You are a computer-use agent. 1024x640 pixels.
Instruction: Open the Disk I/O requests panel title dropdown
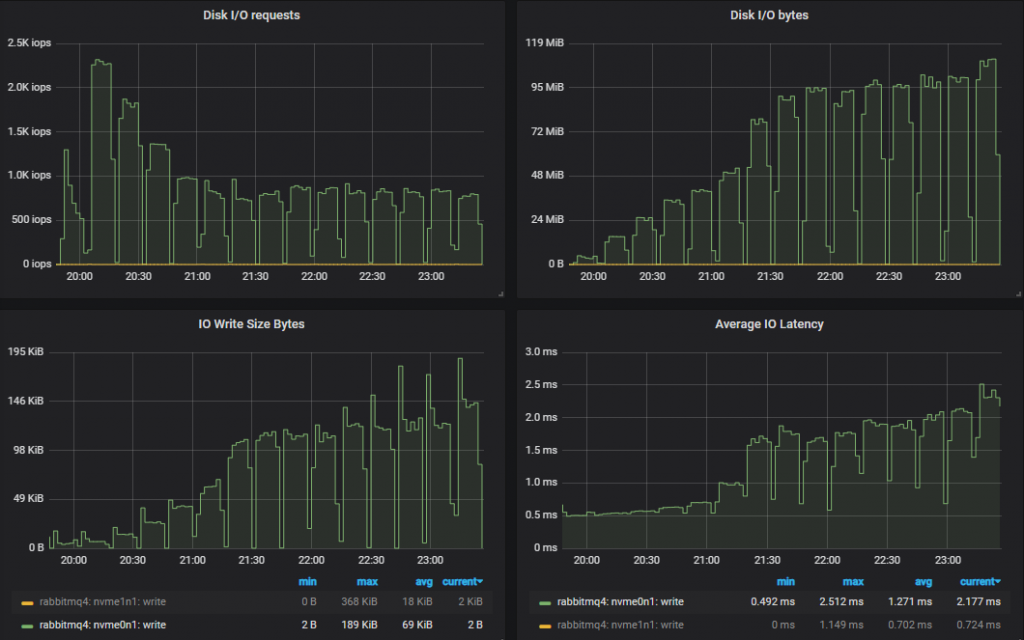pos(250,15)
